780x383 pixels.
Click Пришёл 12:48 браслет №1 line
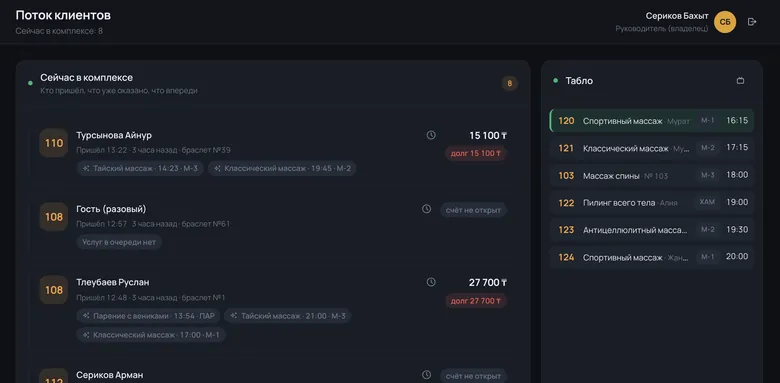coord(151,297)
